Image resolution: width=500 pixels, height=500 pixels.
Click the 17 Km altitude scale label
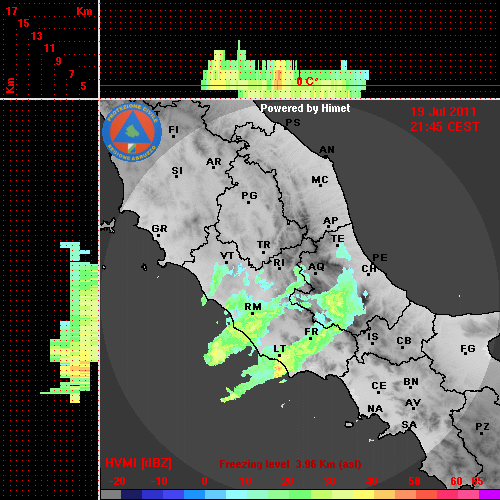(x=11, y=11)
